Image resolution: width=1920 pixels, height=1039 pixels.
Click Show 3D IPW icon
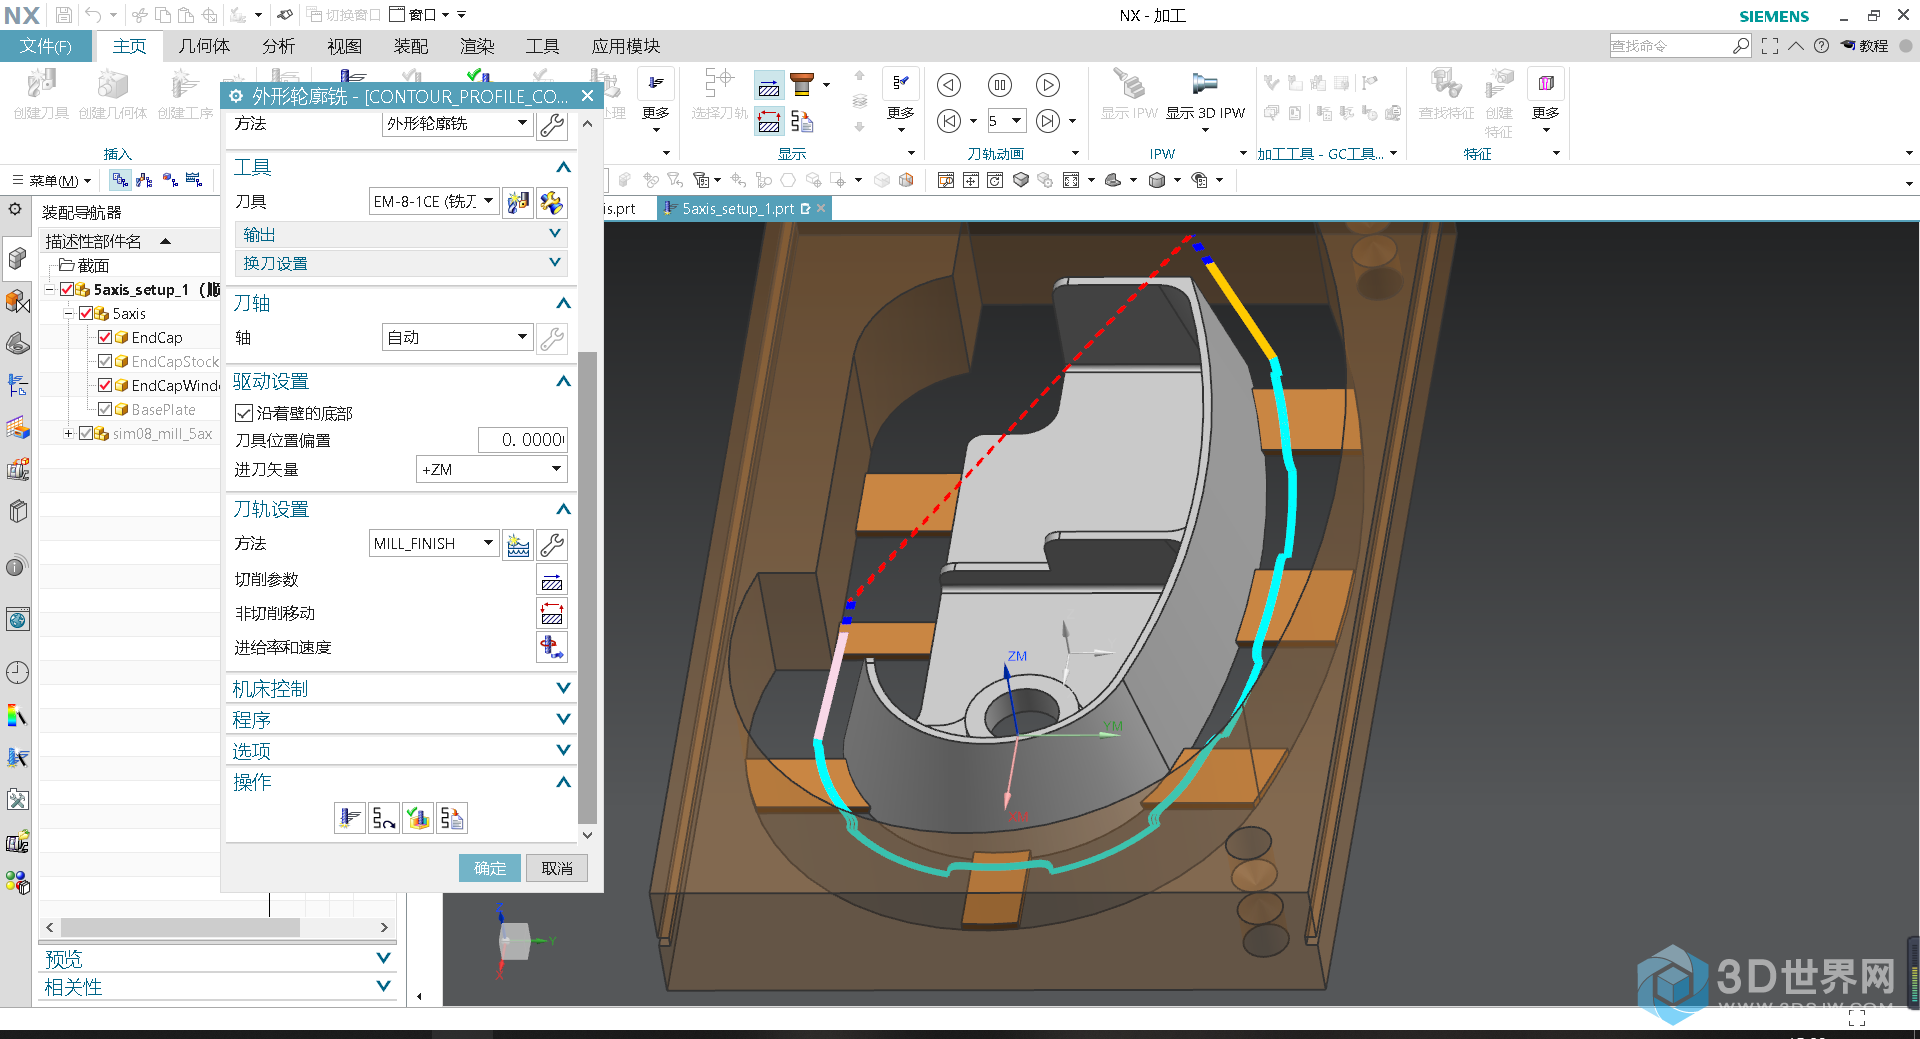(x=1205, y=85)
